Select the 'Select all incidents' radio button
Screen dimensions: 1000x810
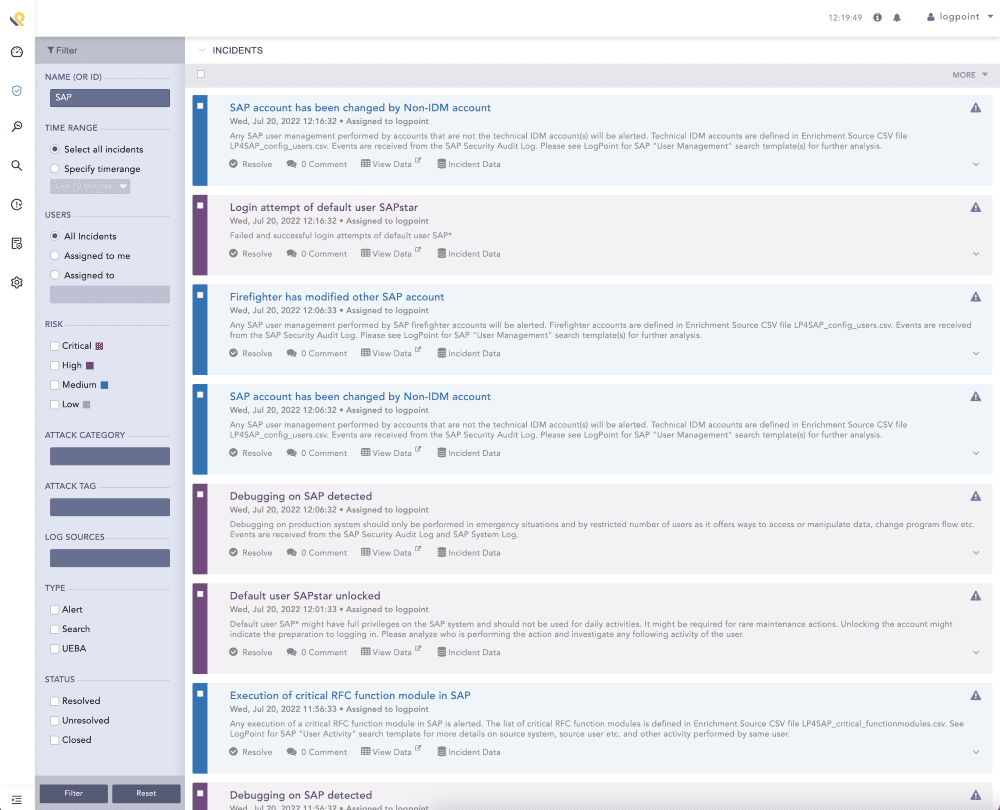click(55, 149)
